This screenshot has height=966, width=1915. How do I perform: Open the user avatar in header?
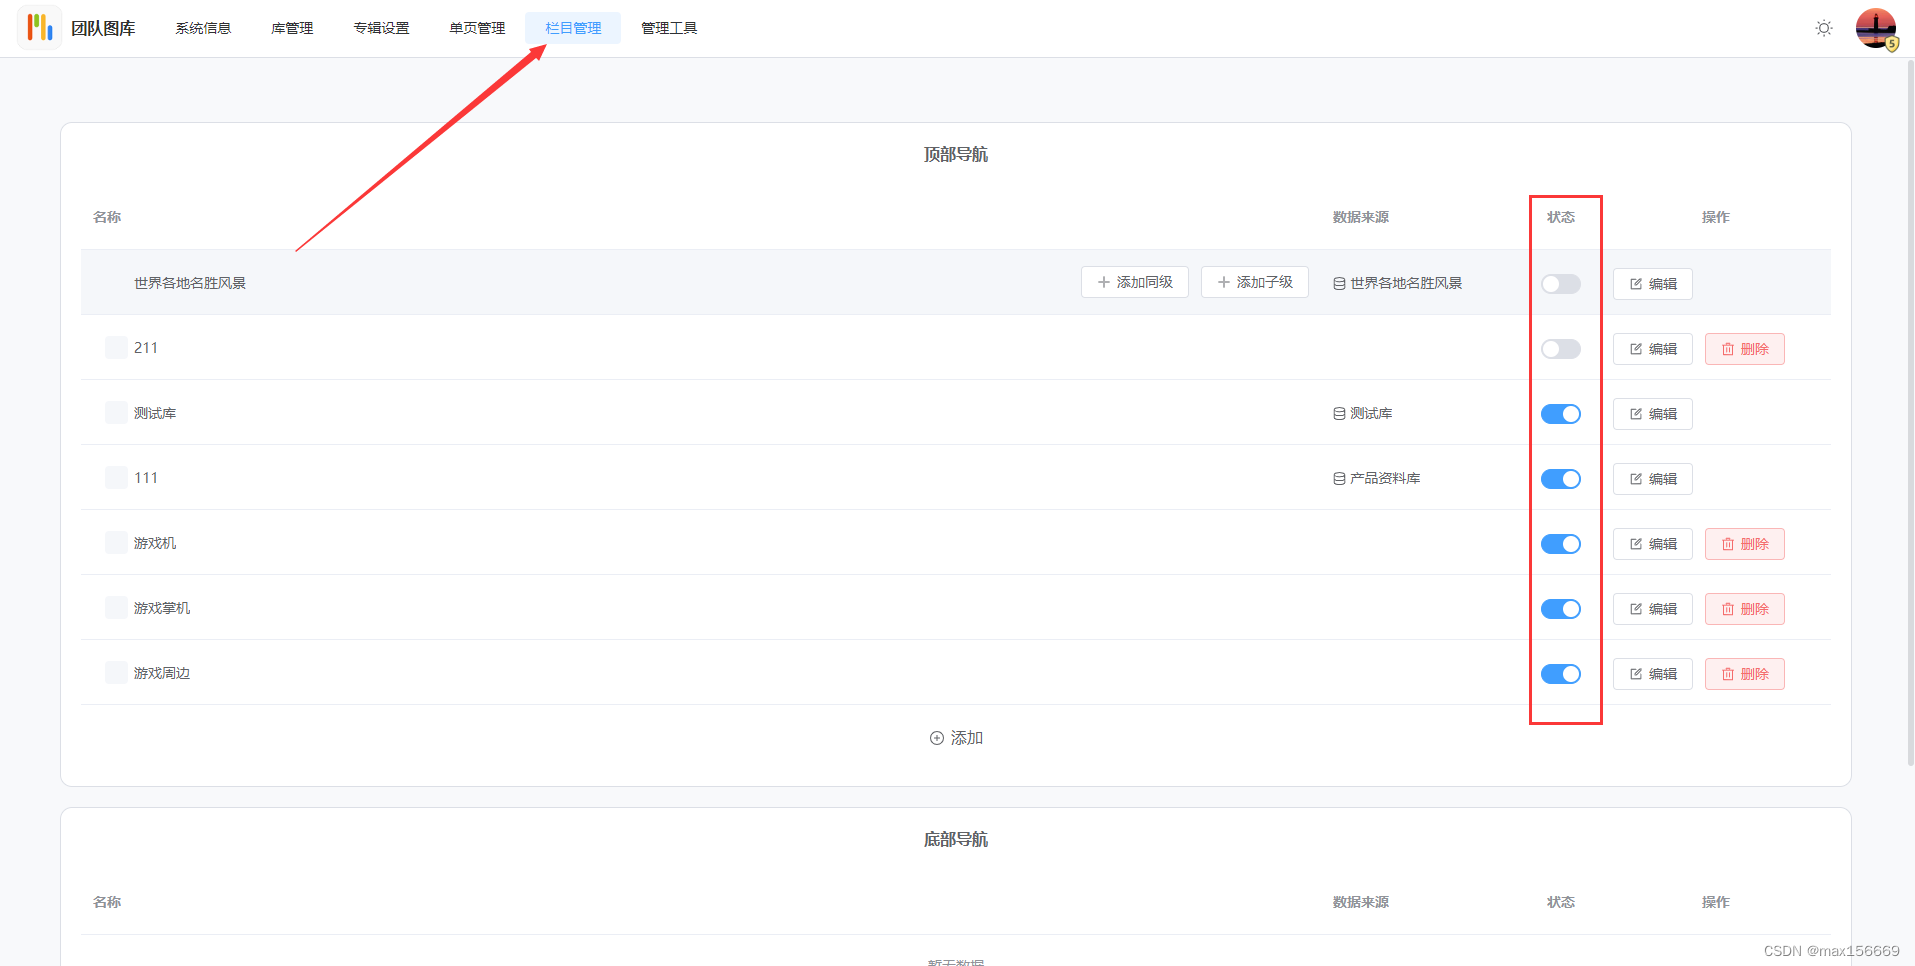coord(1876,28)
